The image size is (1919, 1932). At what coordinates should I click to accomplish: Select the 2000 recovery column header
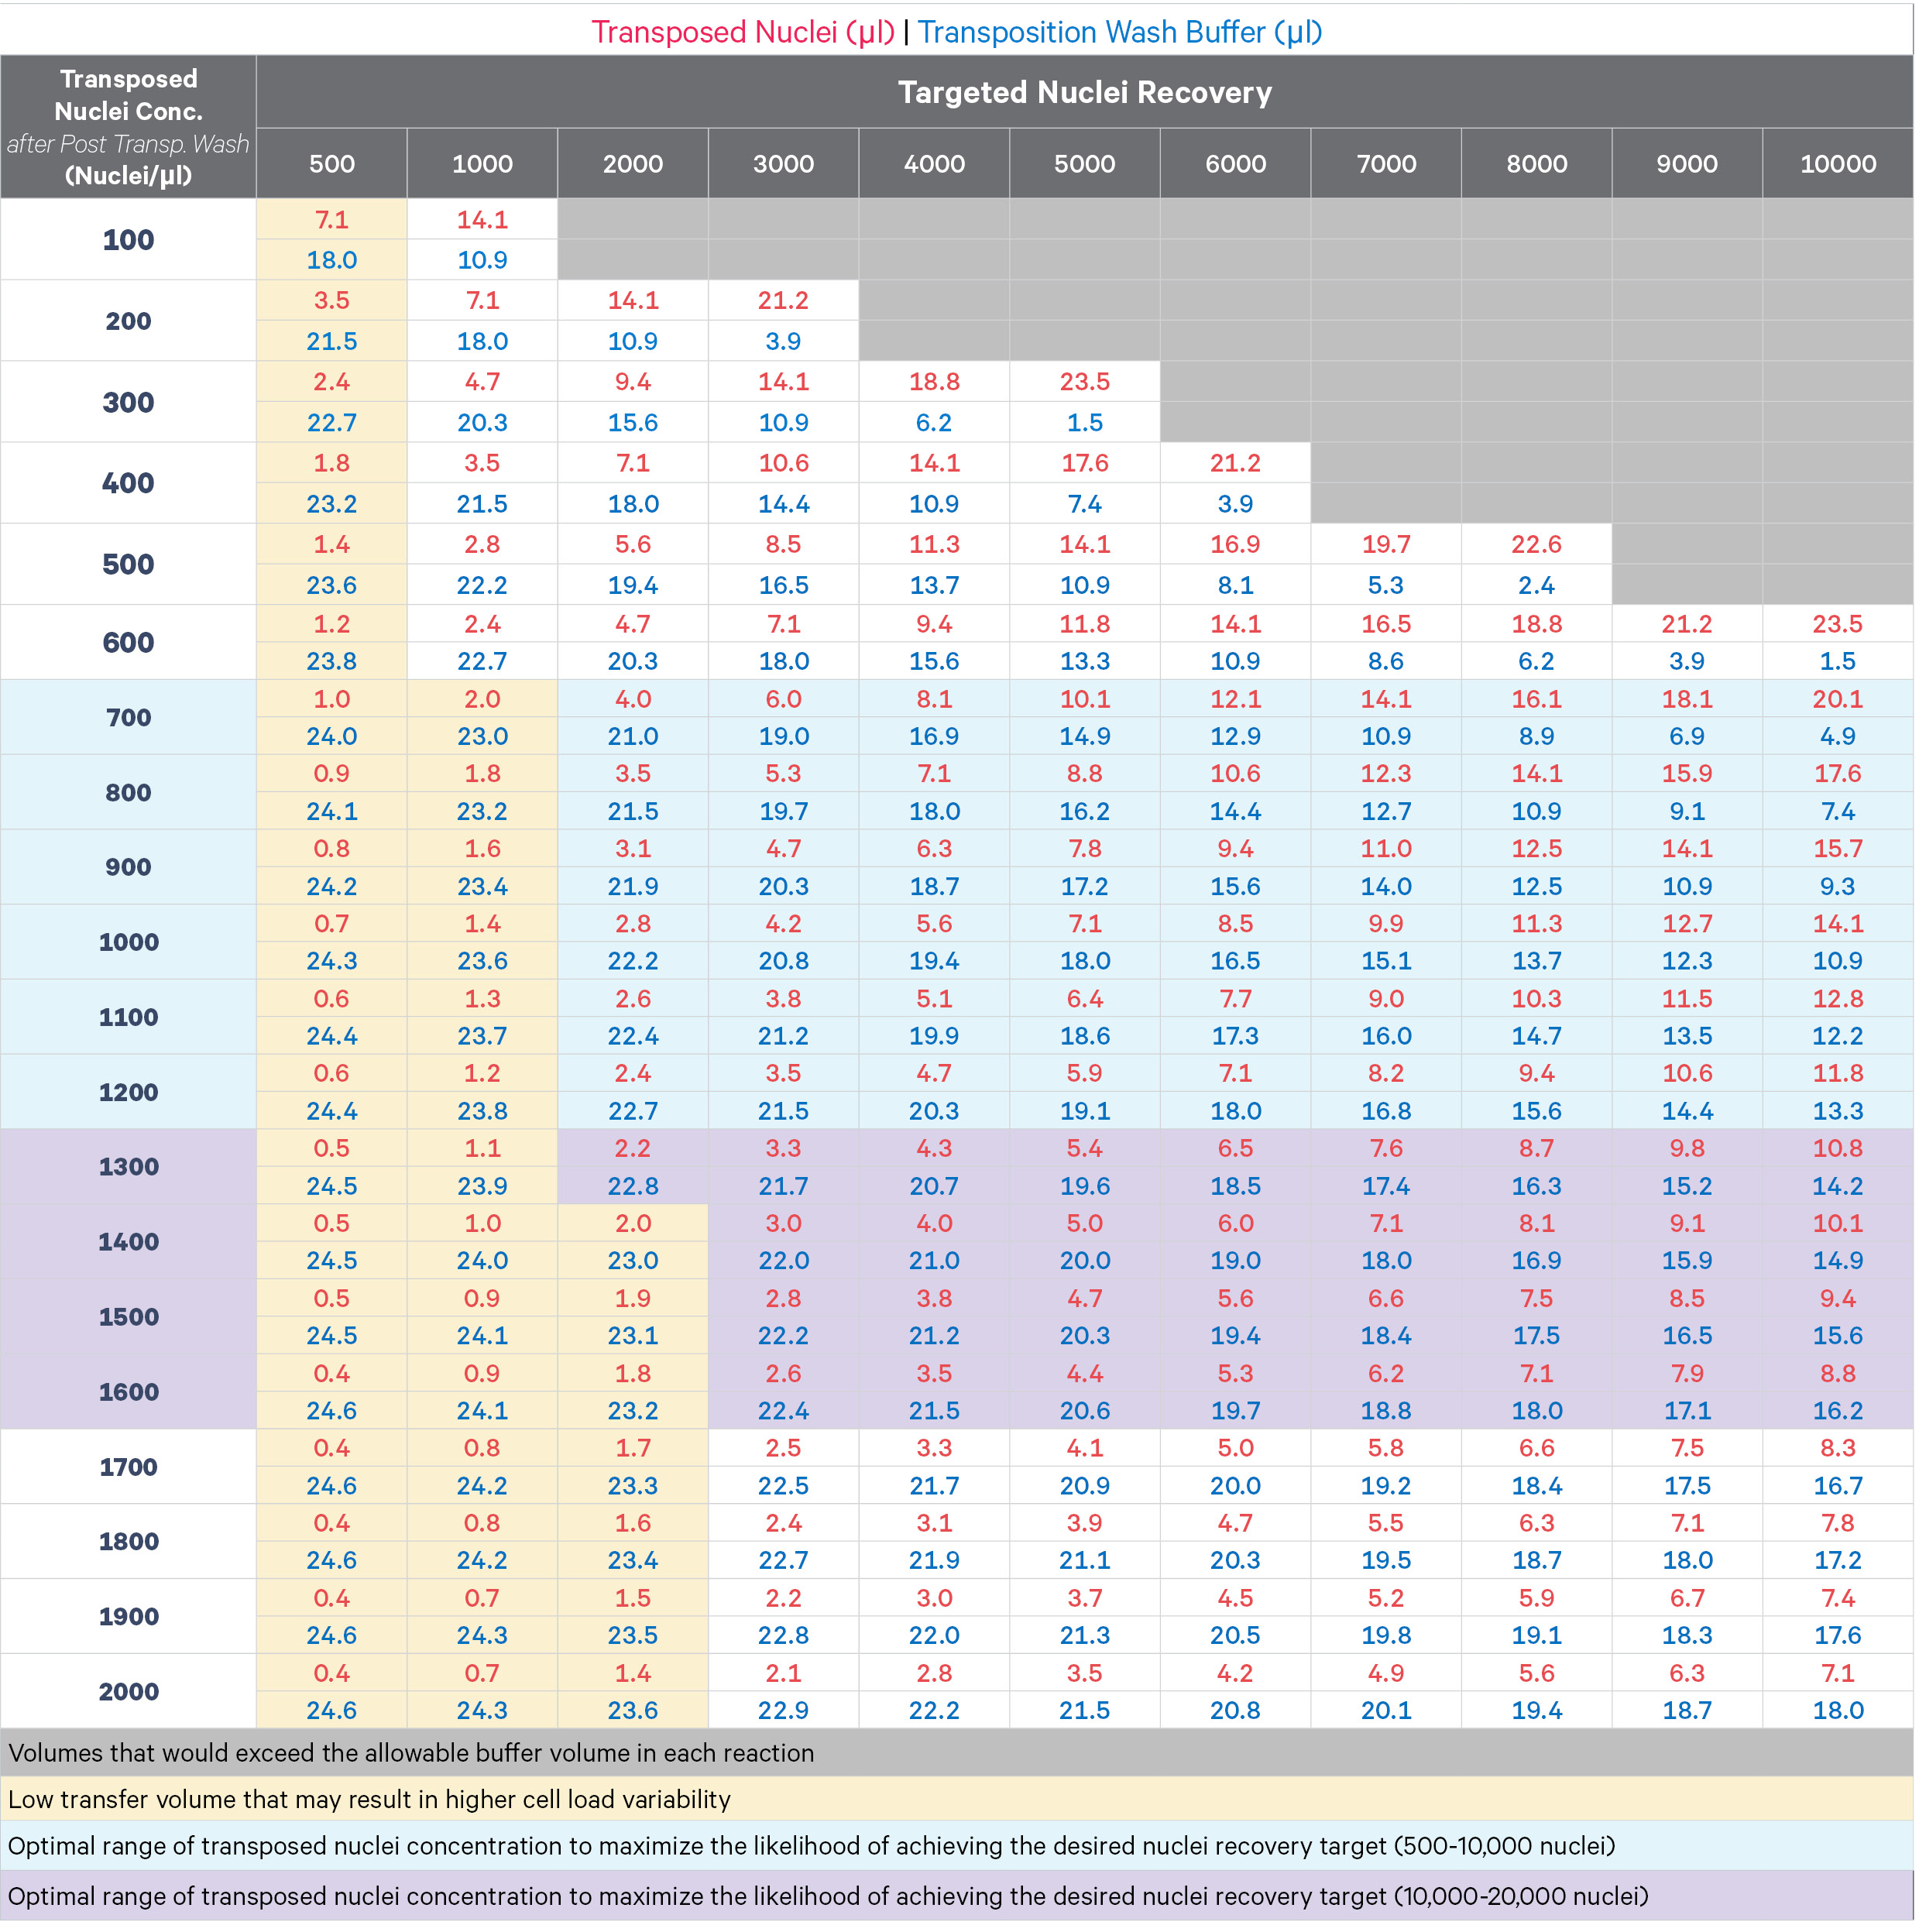[x=632, y=164]
